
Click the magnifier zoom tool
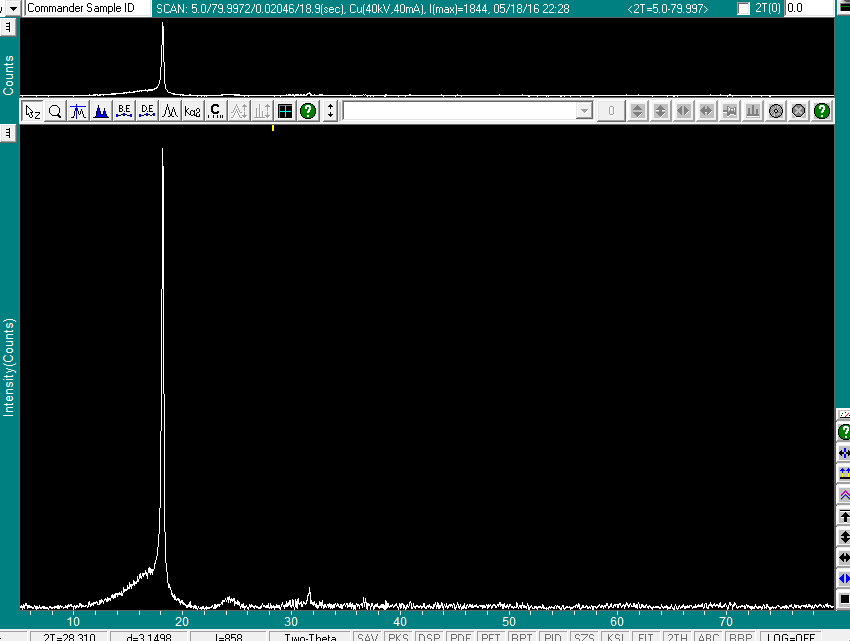[55, 111]
